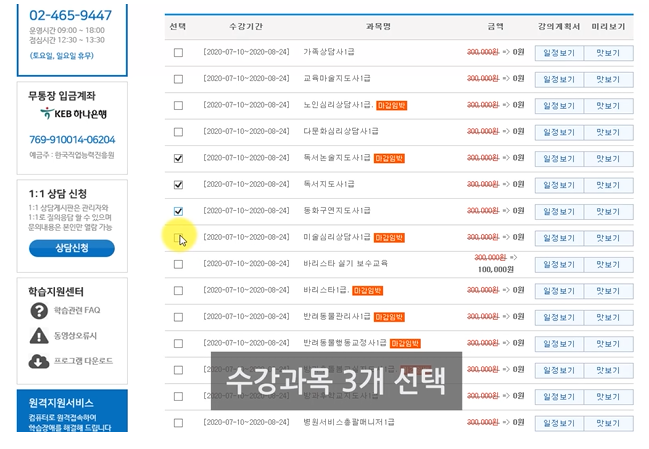View 일정보기 for 반려동물관리사1급
This screenshot has height=449, width=649.
pyautogui.click(x=559, y=318)
